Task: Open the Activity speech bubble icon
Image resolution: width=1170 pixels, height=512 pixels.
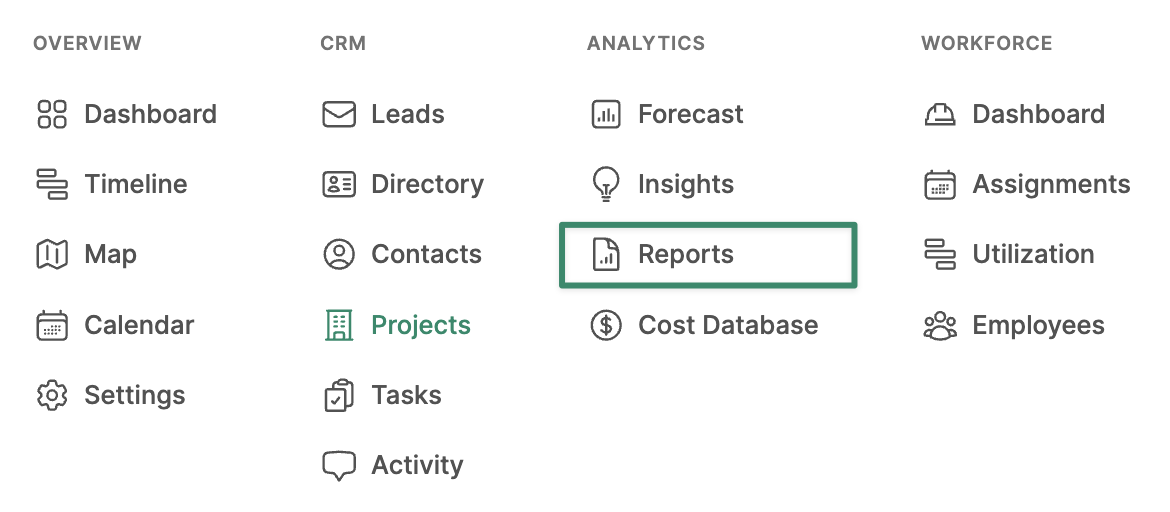Action: point(339,466)
